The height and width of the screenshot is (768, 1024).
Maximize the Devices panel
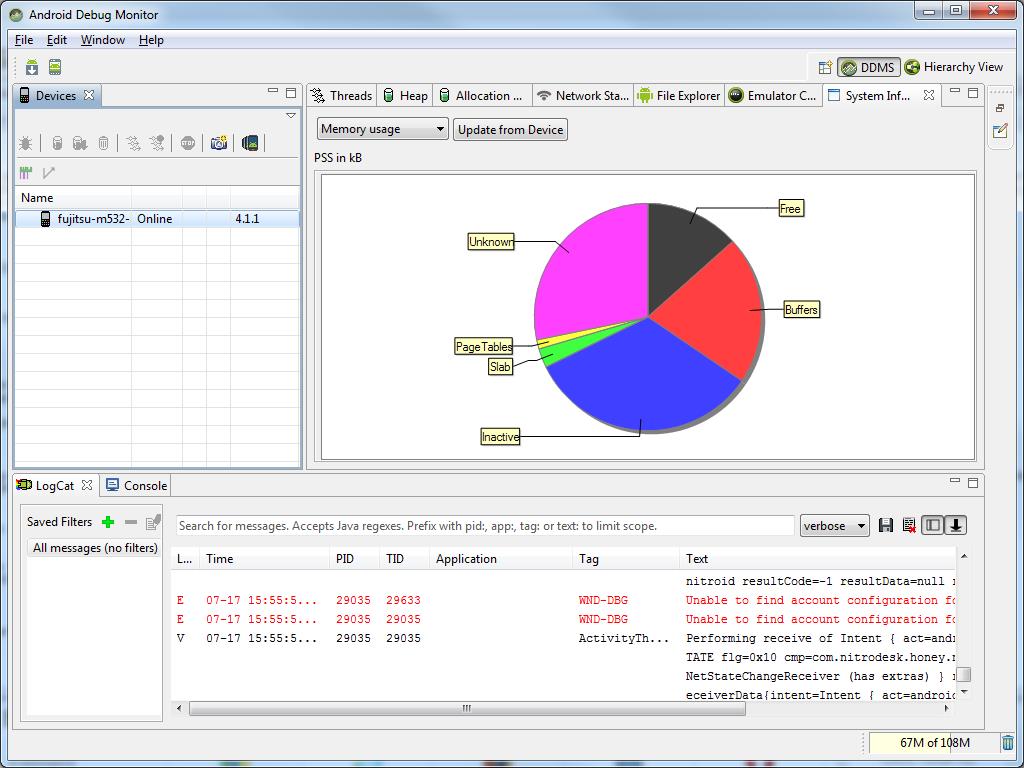pos(291,93)
